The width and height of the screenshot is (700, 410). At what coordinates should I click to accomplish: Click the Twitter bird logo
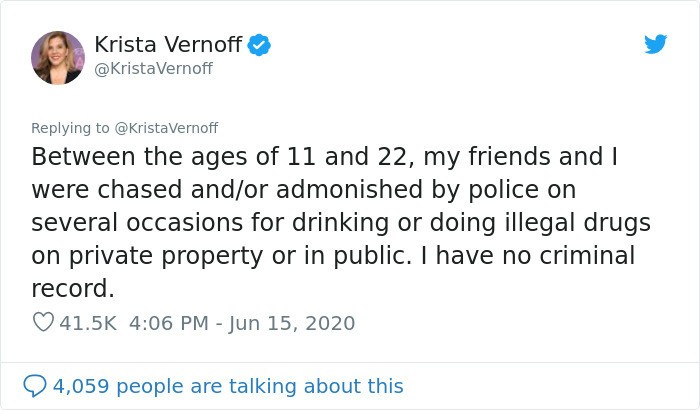click(x=656, y=44)
